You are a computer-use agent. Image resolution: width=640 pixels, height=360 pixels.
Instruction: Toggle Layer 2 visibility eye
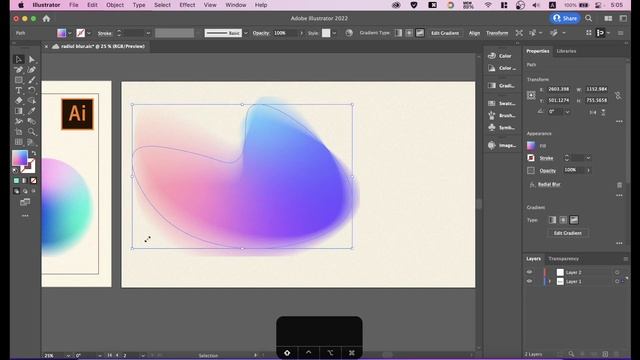529,272
